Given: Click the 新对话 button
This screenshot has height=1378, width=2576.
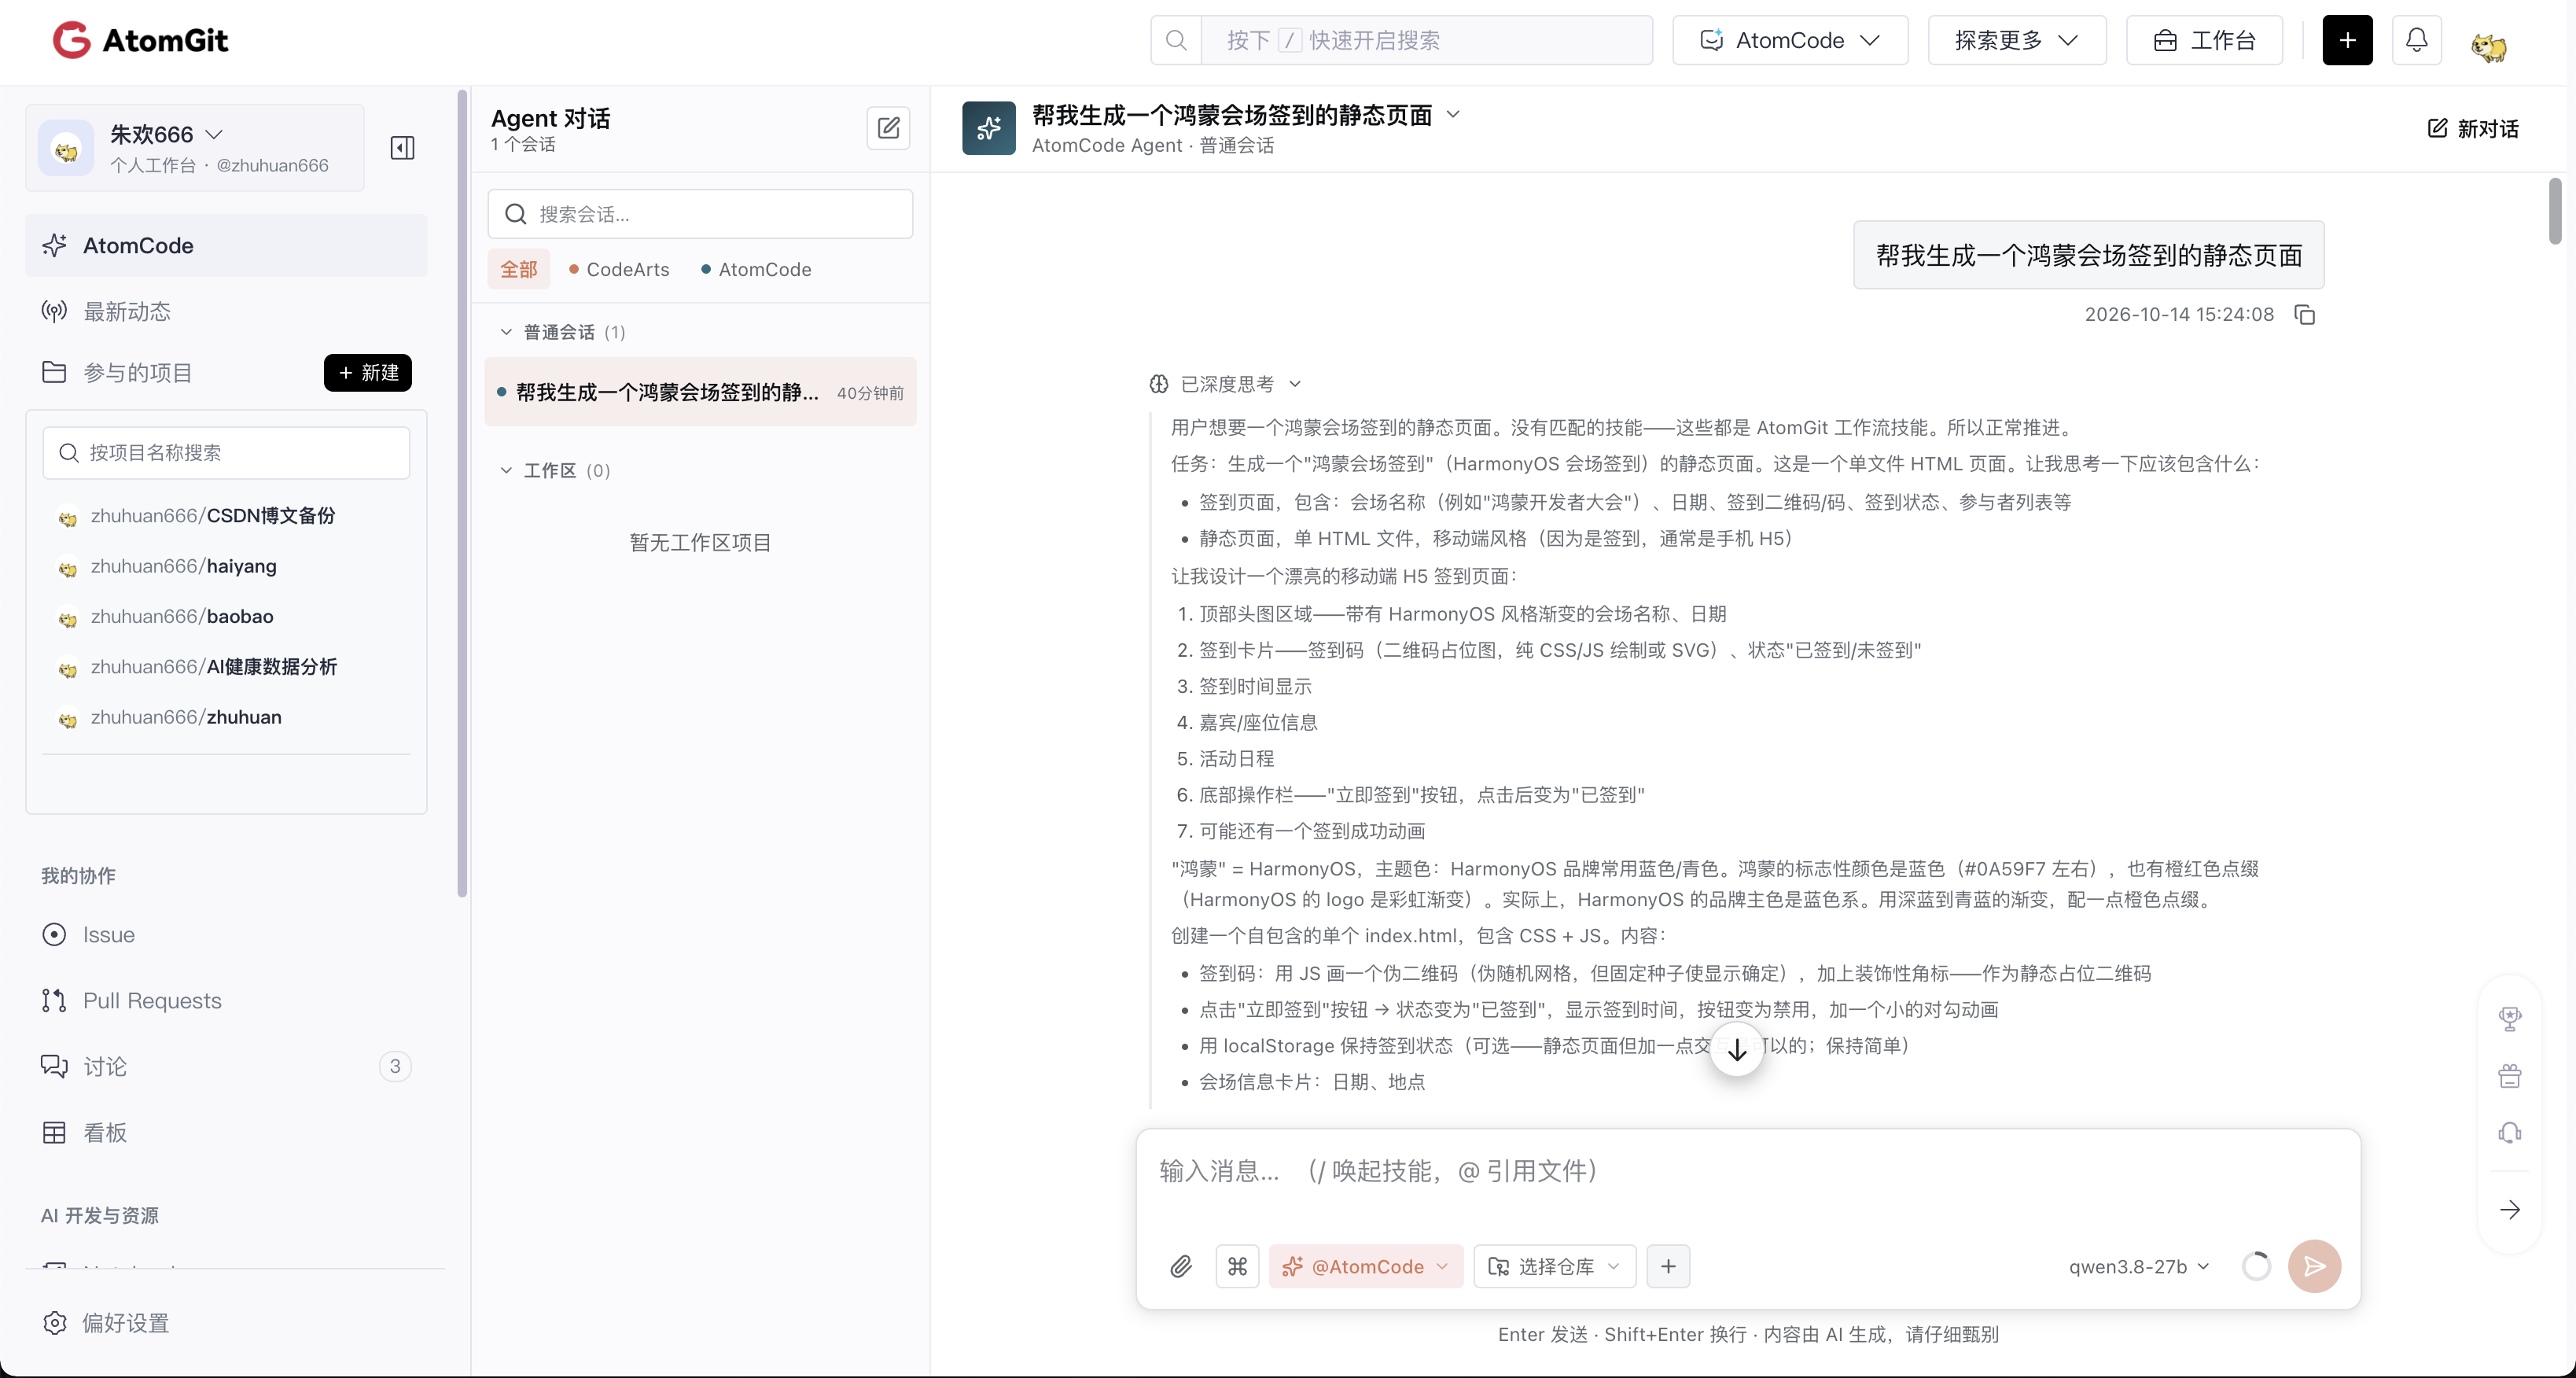Looking at the screenshot, I should tap(2472, 128).
